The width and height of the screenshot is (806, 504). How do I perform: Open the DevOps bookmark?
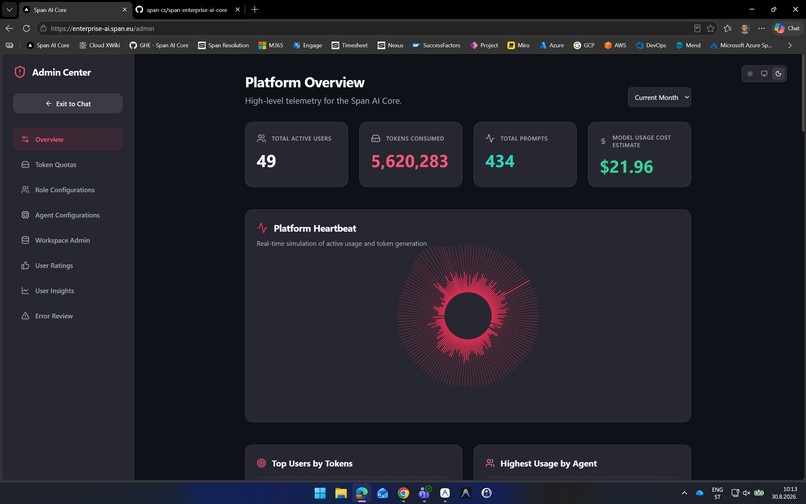pyautogui.click(x=651, y=45)
